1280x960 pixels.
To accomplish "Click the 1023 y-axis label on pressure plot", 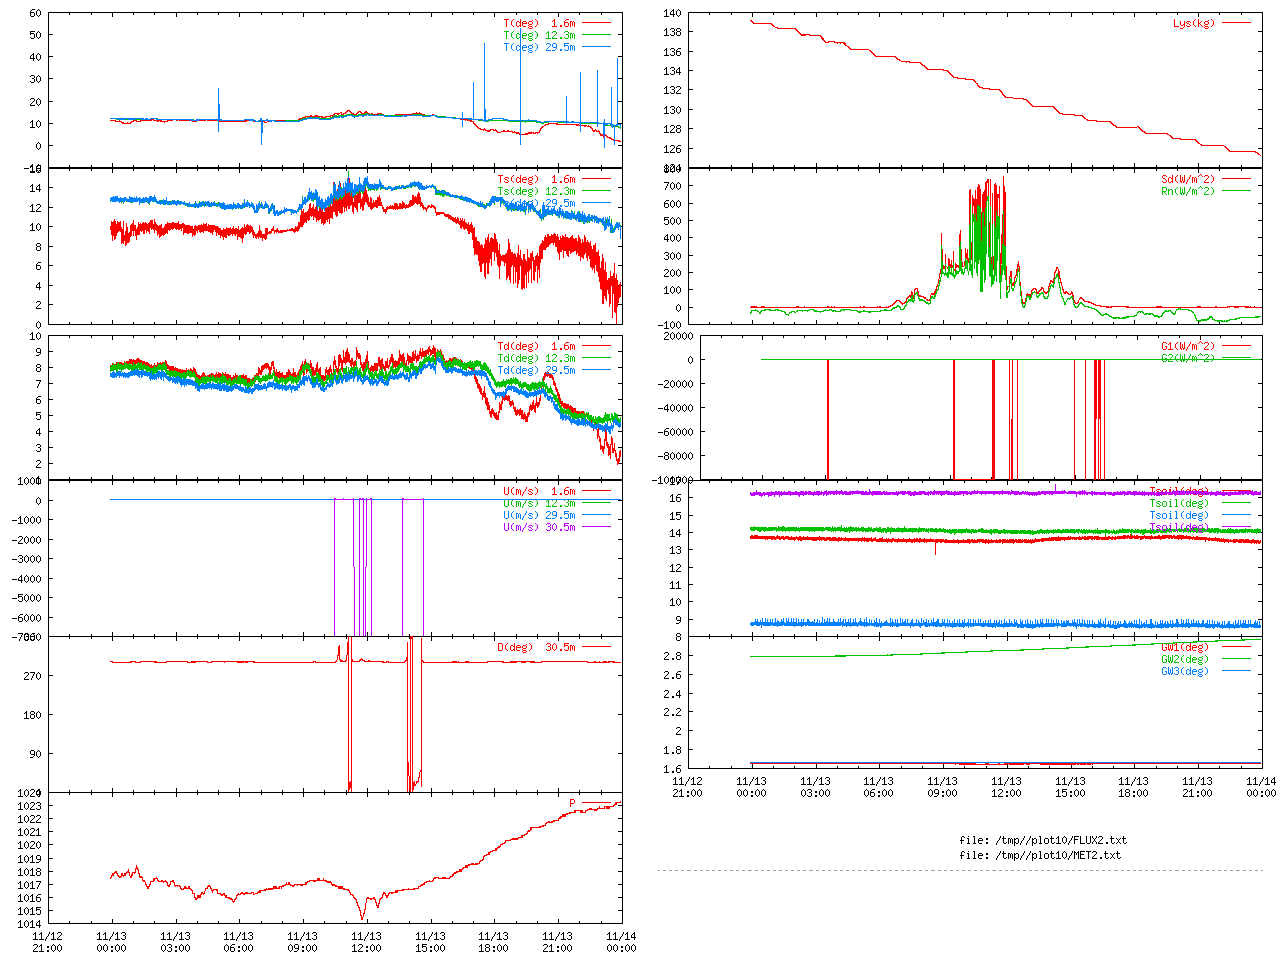I will pyautogui.click(x=29, y=806).
